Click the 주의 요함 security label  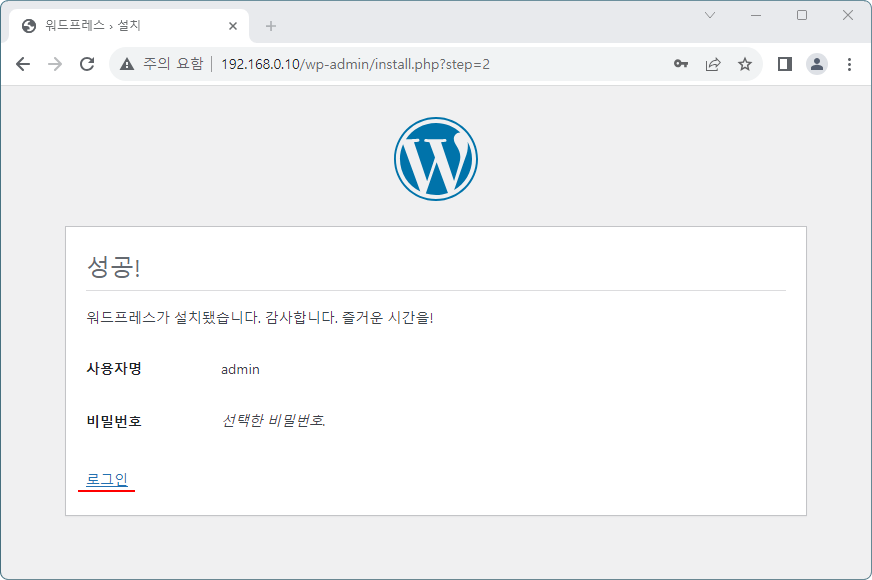pyautogui.click(x=173, y=64)
